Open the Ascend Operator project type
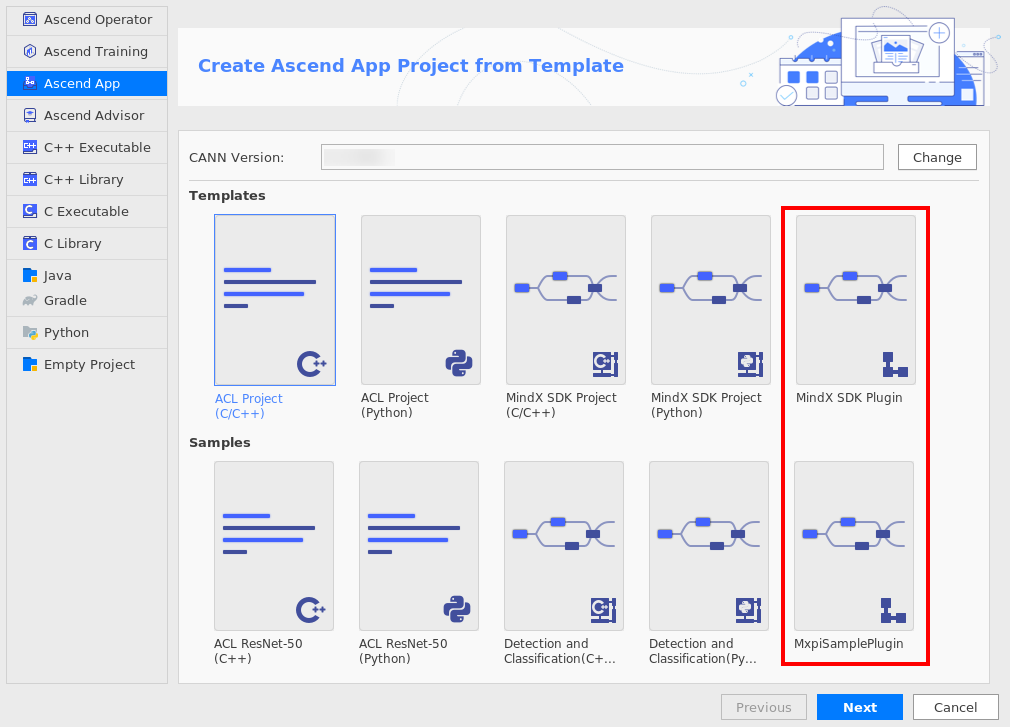Image resolution: width=1010 pixels, height=727 pixels. click(x=87, y=19)
